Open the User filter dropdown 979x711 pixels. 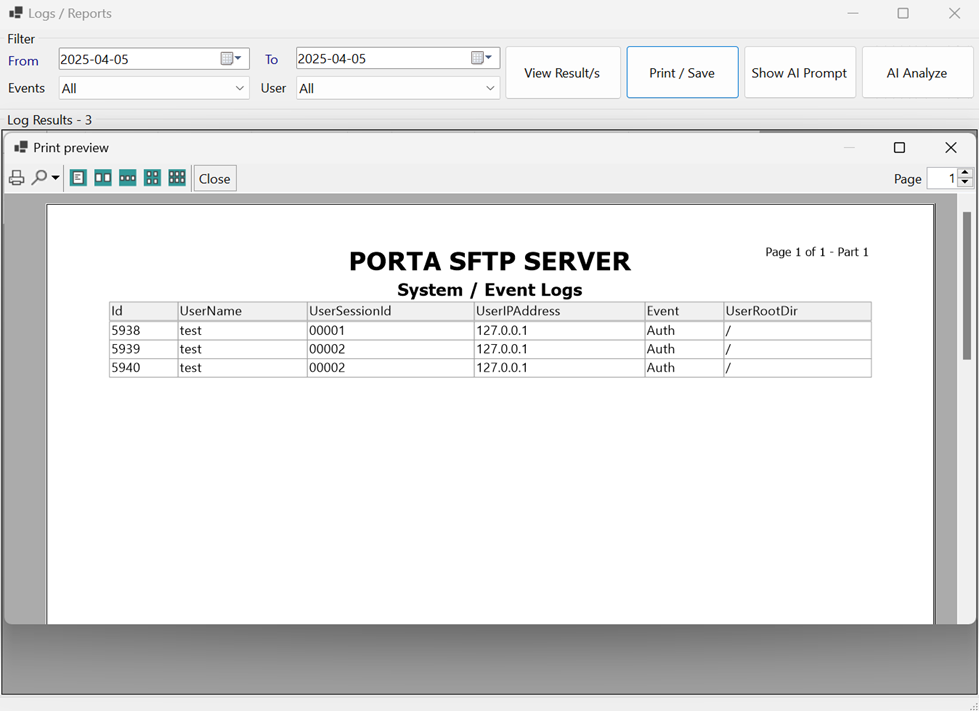(x=491, y=88)
